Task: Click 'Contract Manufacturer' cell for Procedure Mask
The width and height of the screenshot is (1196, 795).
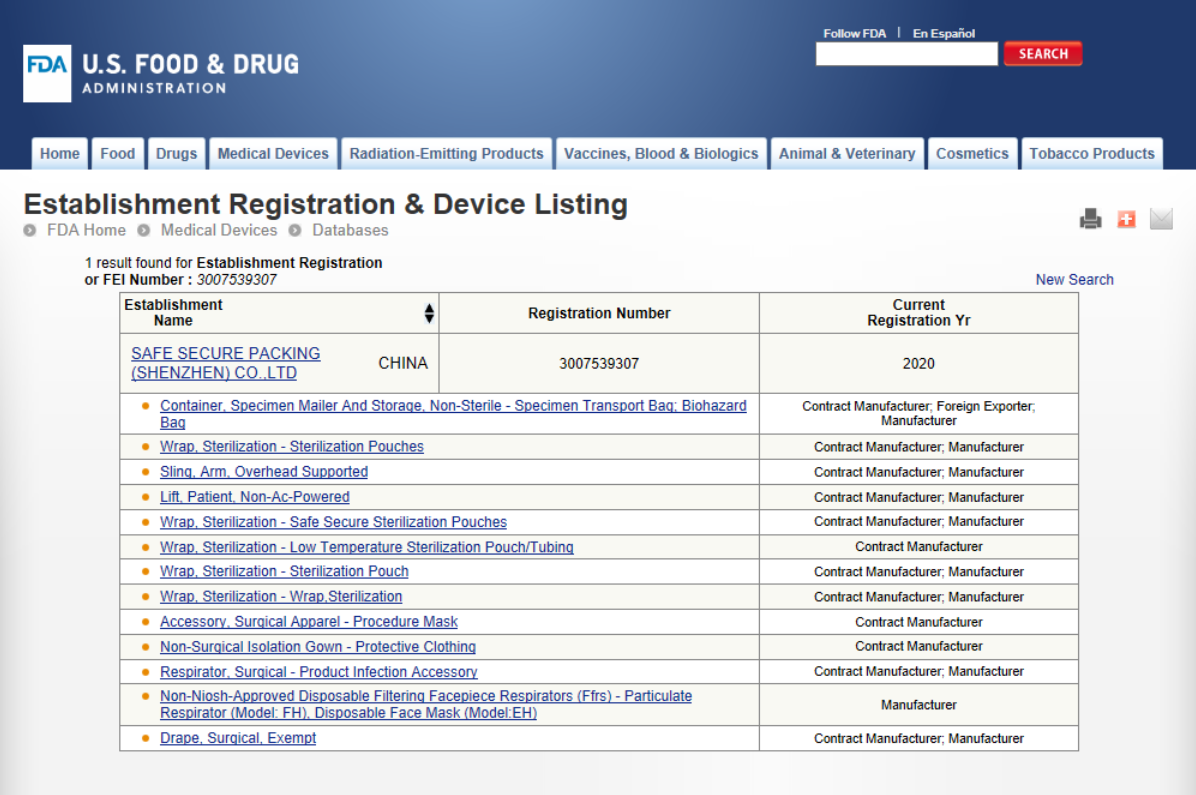Action: coord(918,622)
